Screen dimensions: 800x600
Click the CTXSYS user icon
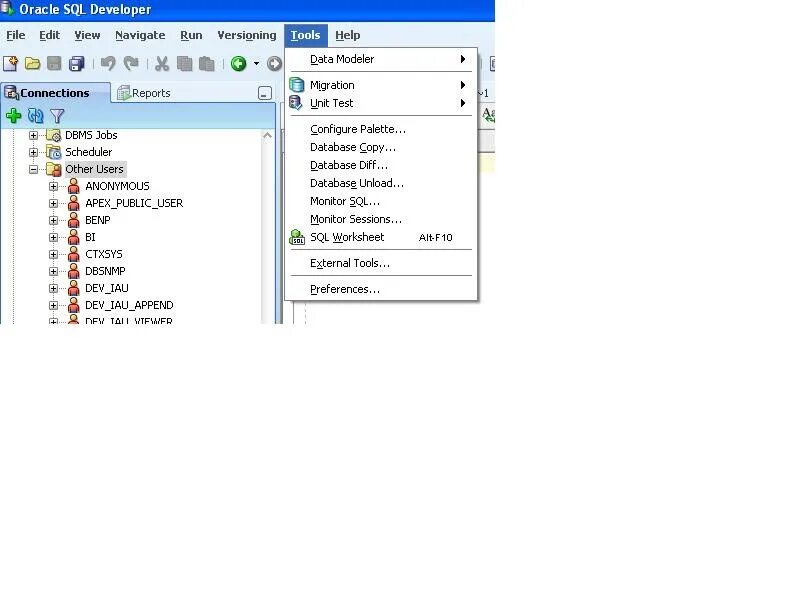[x=73, y=254]
